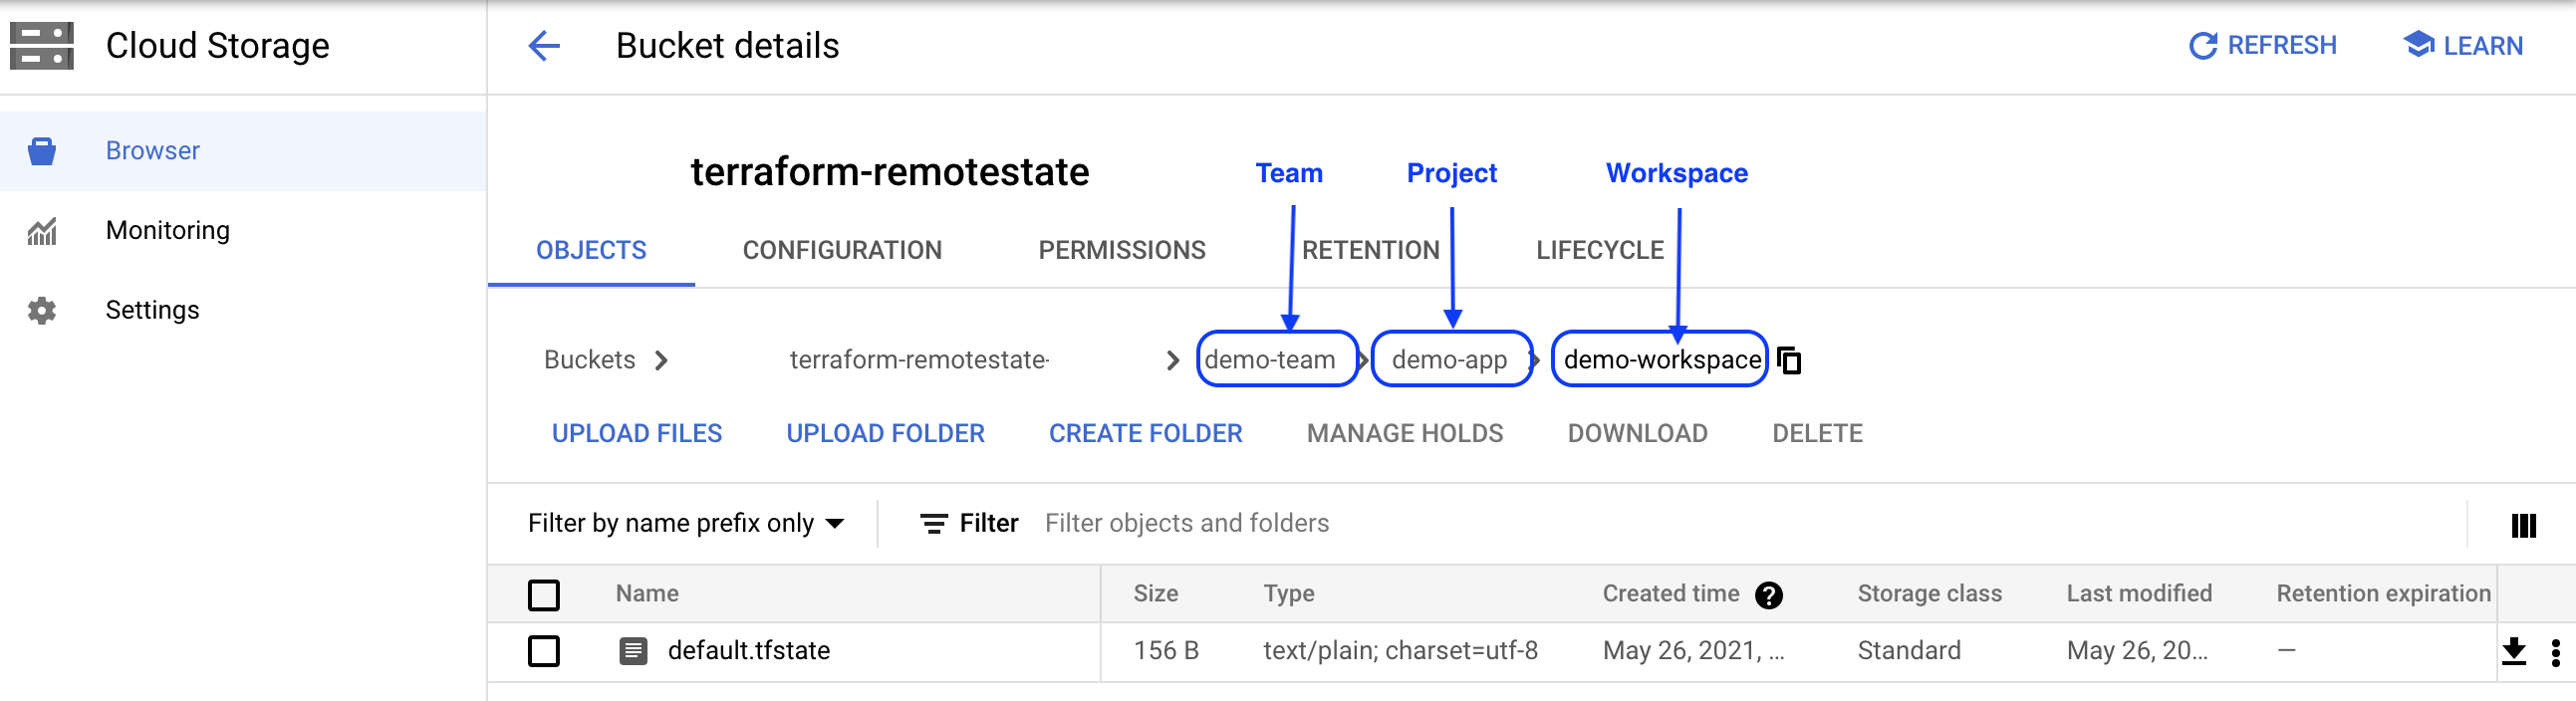2576x701 pixels.
Task: Switch to the Permissions tab
Action: [x=1122, y=250]
